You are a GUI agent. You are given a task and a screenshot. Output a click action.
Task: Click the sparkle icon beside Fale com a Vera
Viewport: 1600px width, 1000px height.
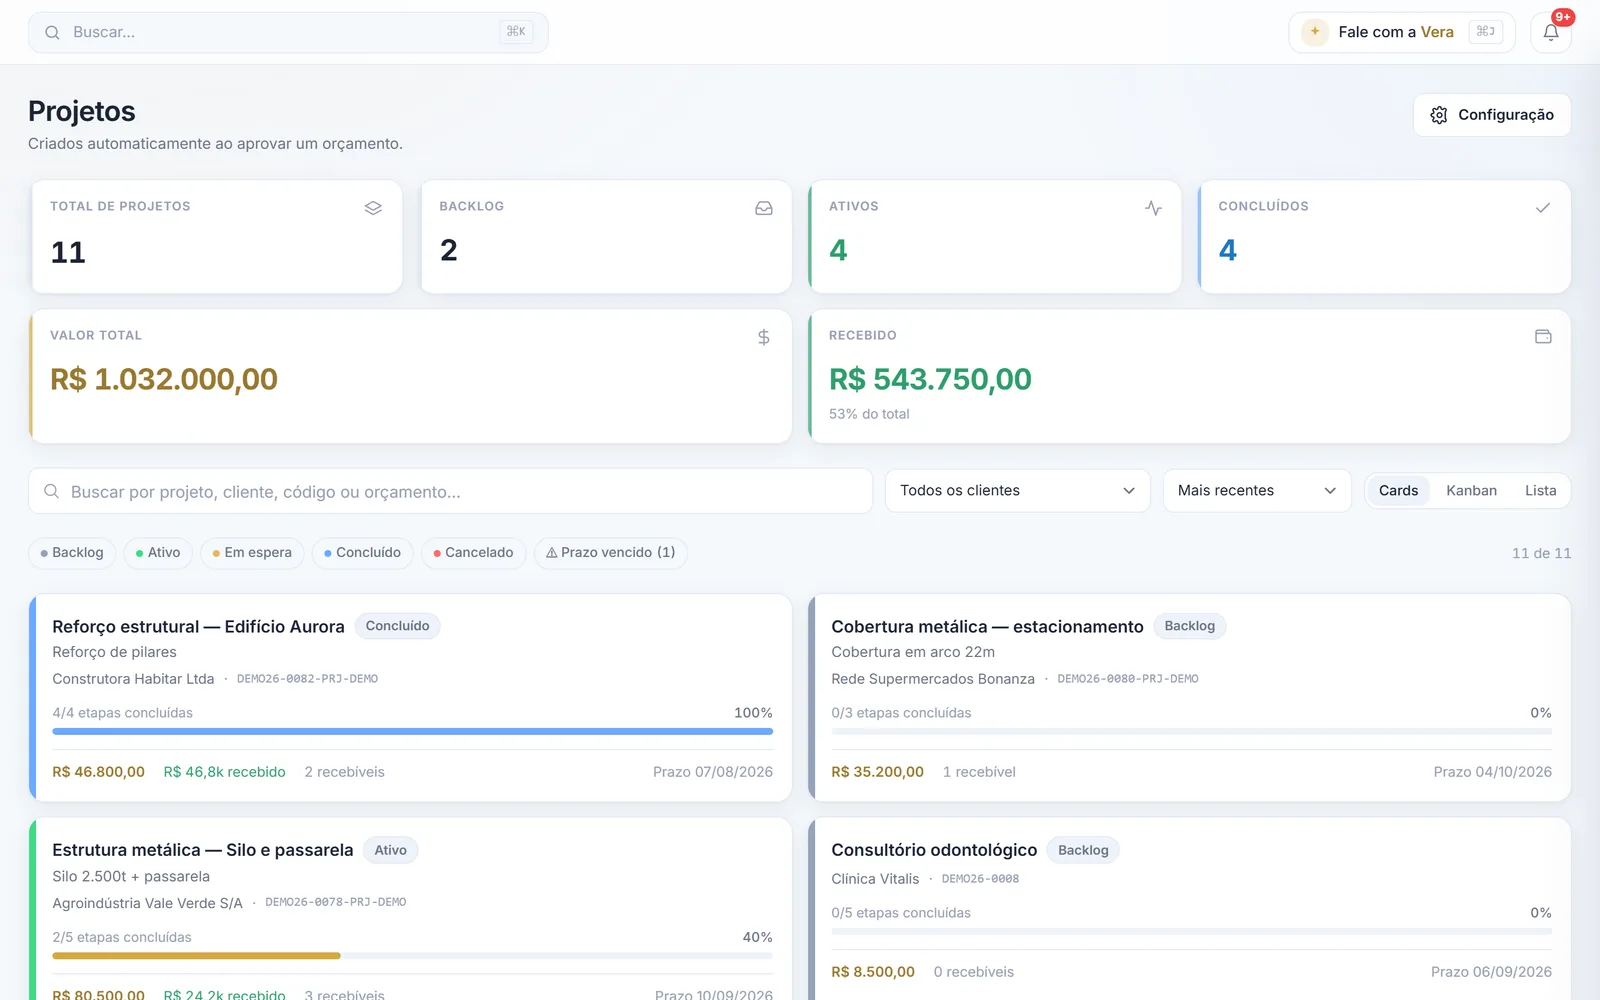pos(1315,32)
